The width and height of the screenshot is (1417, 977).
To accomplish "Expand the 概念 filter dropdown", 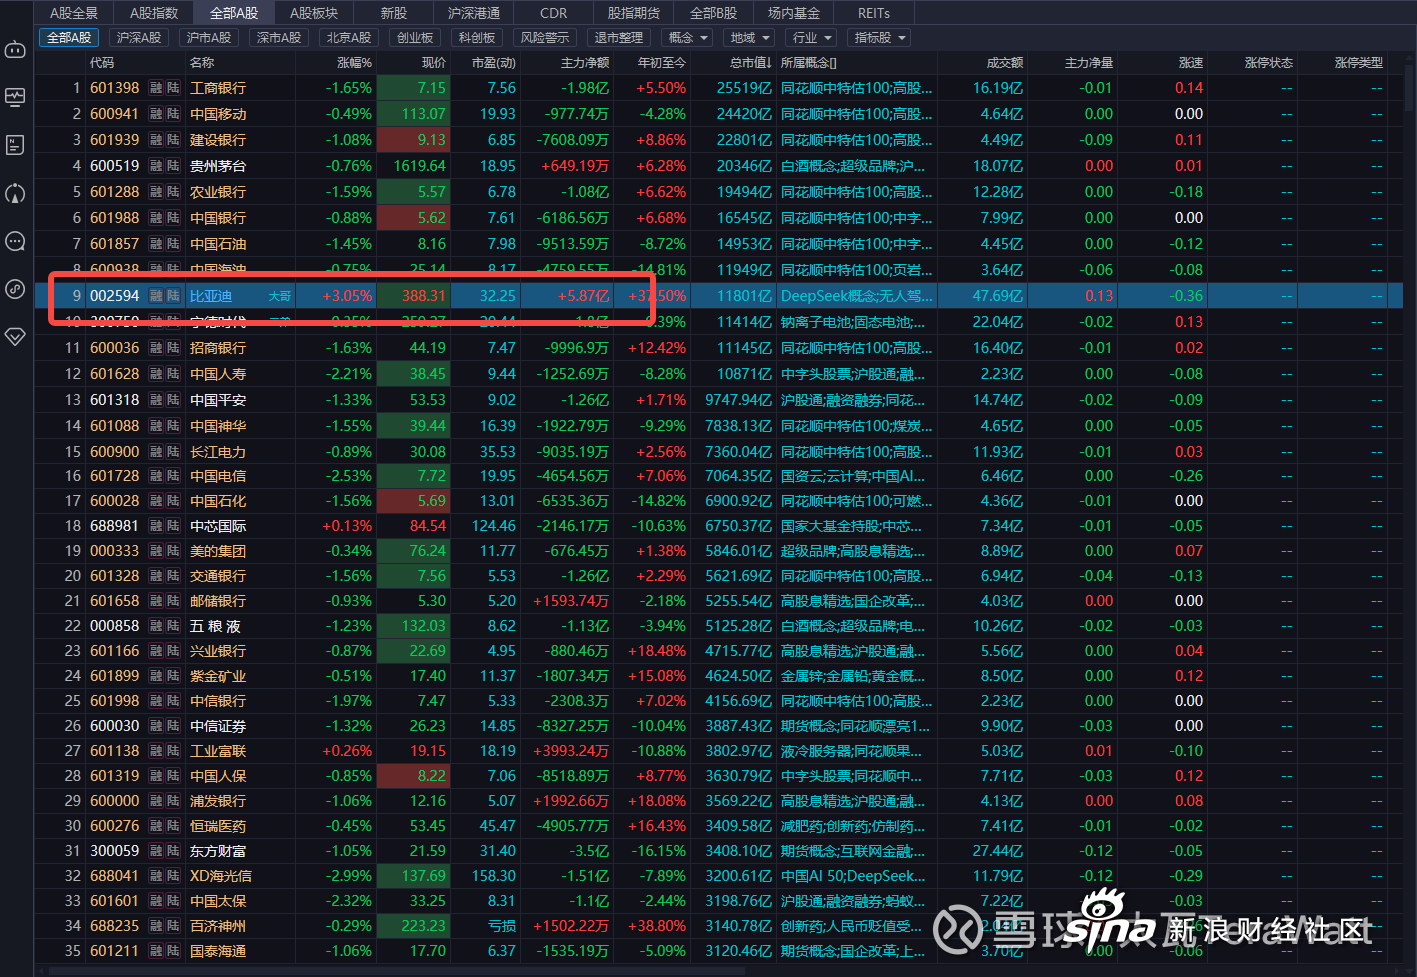I will coord(688,38).
